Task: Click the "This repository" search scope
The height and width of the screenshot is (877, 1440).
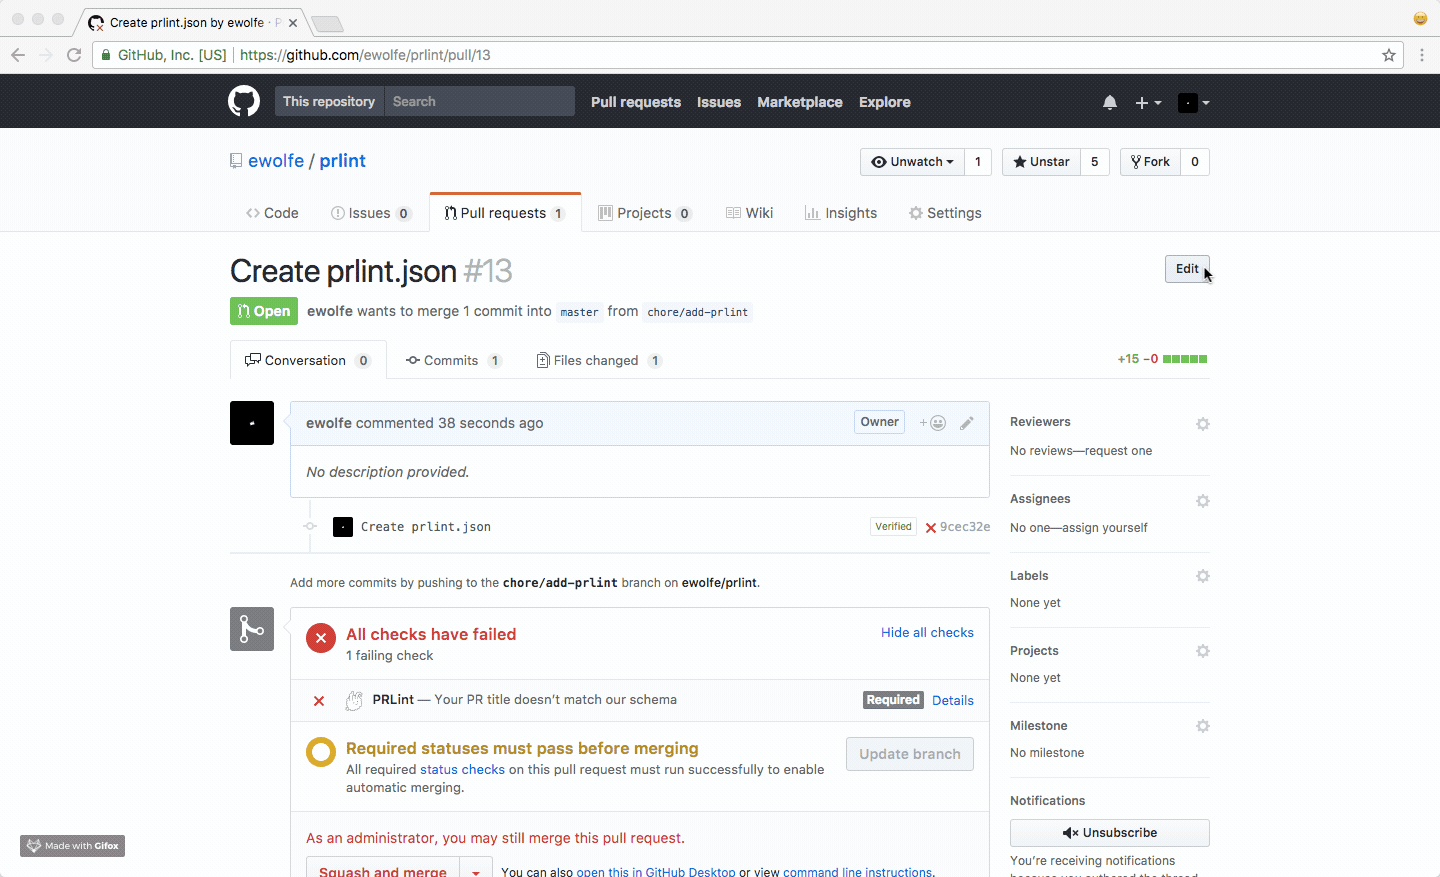Action: pos(329,101)
